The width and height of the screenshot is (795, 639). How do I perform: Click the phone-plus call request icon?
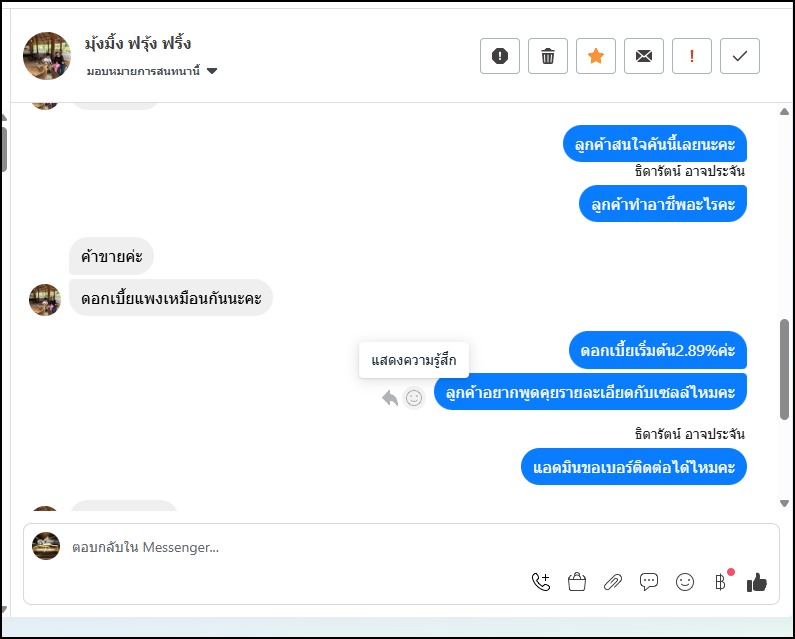pos(541,581)
